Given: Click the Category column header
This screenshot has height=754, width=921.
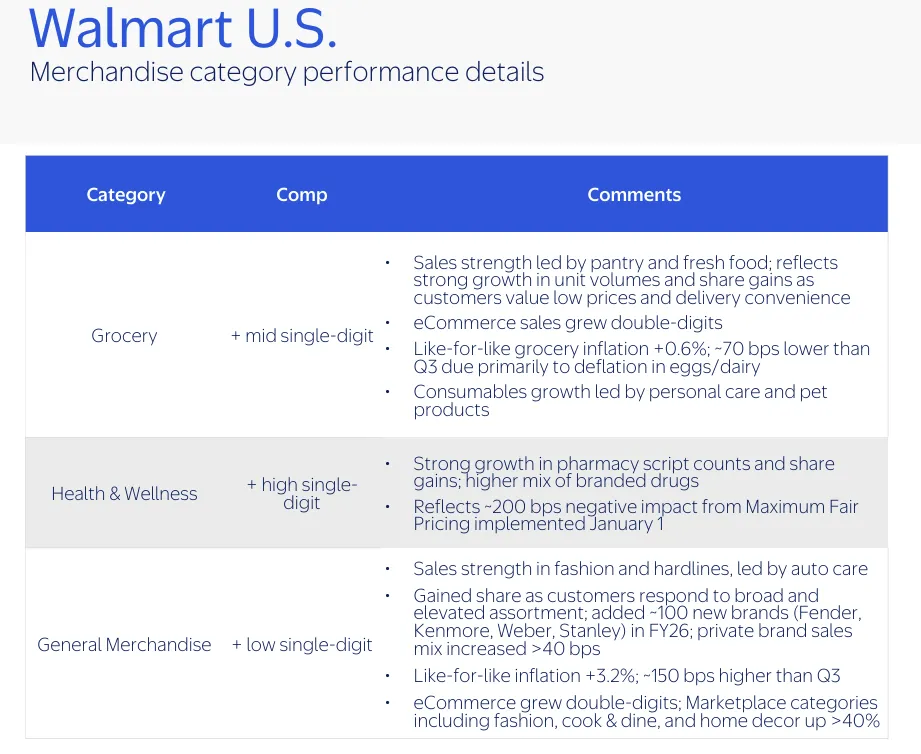Looking at the screenshot, I should 126,195.
